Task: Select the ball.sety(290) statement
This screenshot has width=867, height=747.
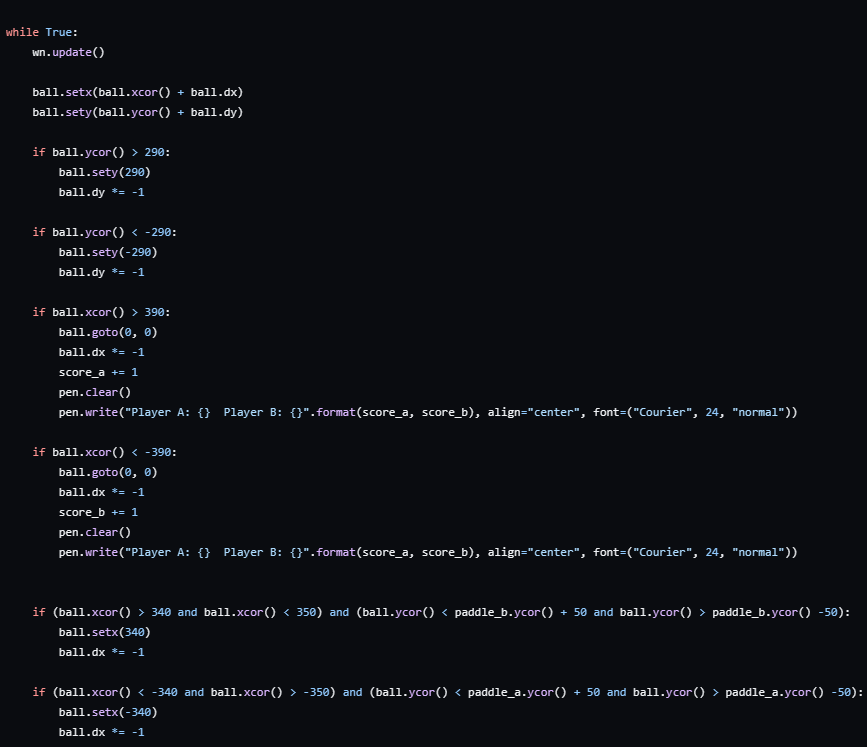Action: [104, 172]
